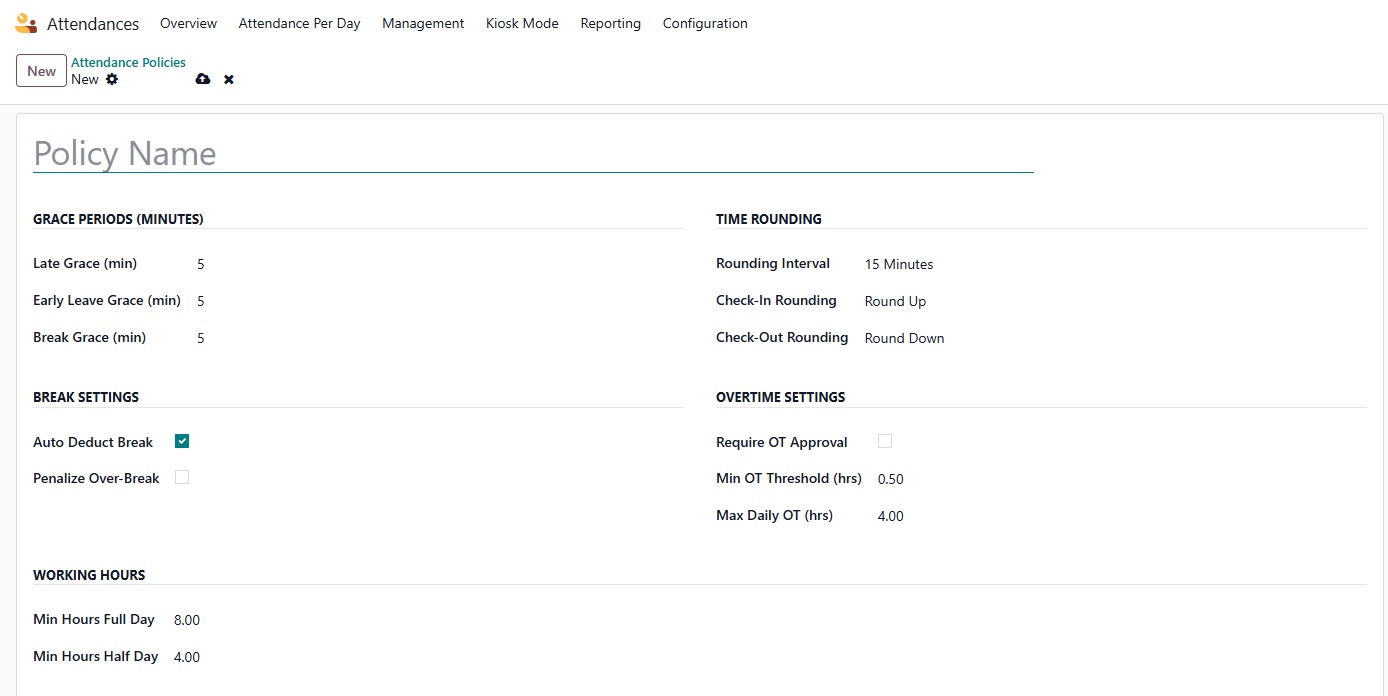Discard changes with the X icon
1388x696 pixels.
click(229, 79)
